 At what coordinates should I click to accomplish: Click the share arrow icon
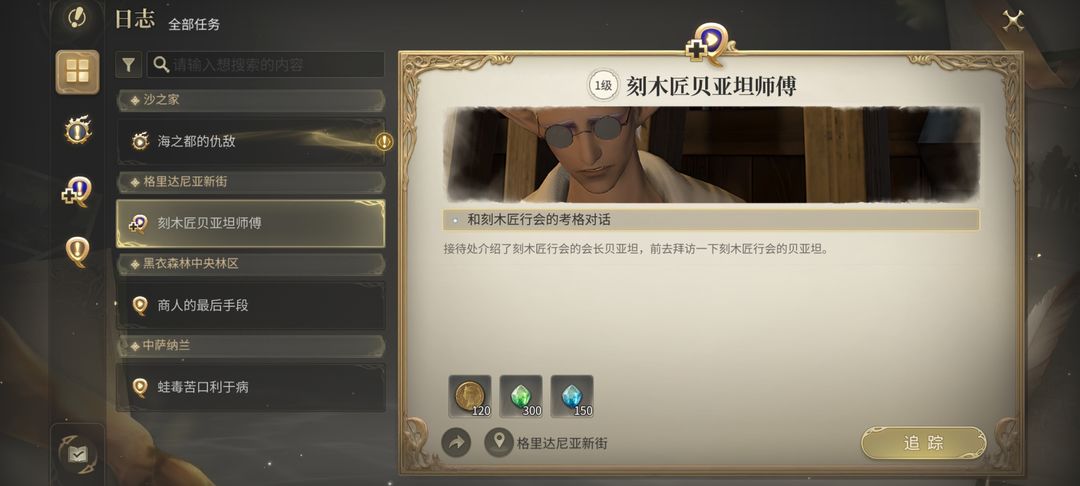456,443
